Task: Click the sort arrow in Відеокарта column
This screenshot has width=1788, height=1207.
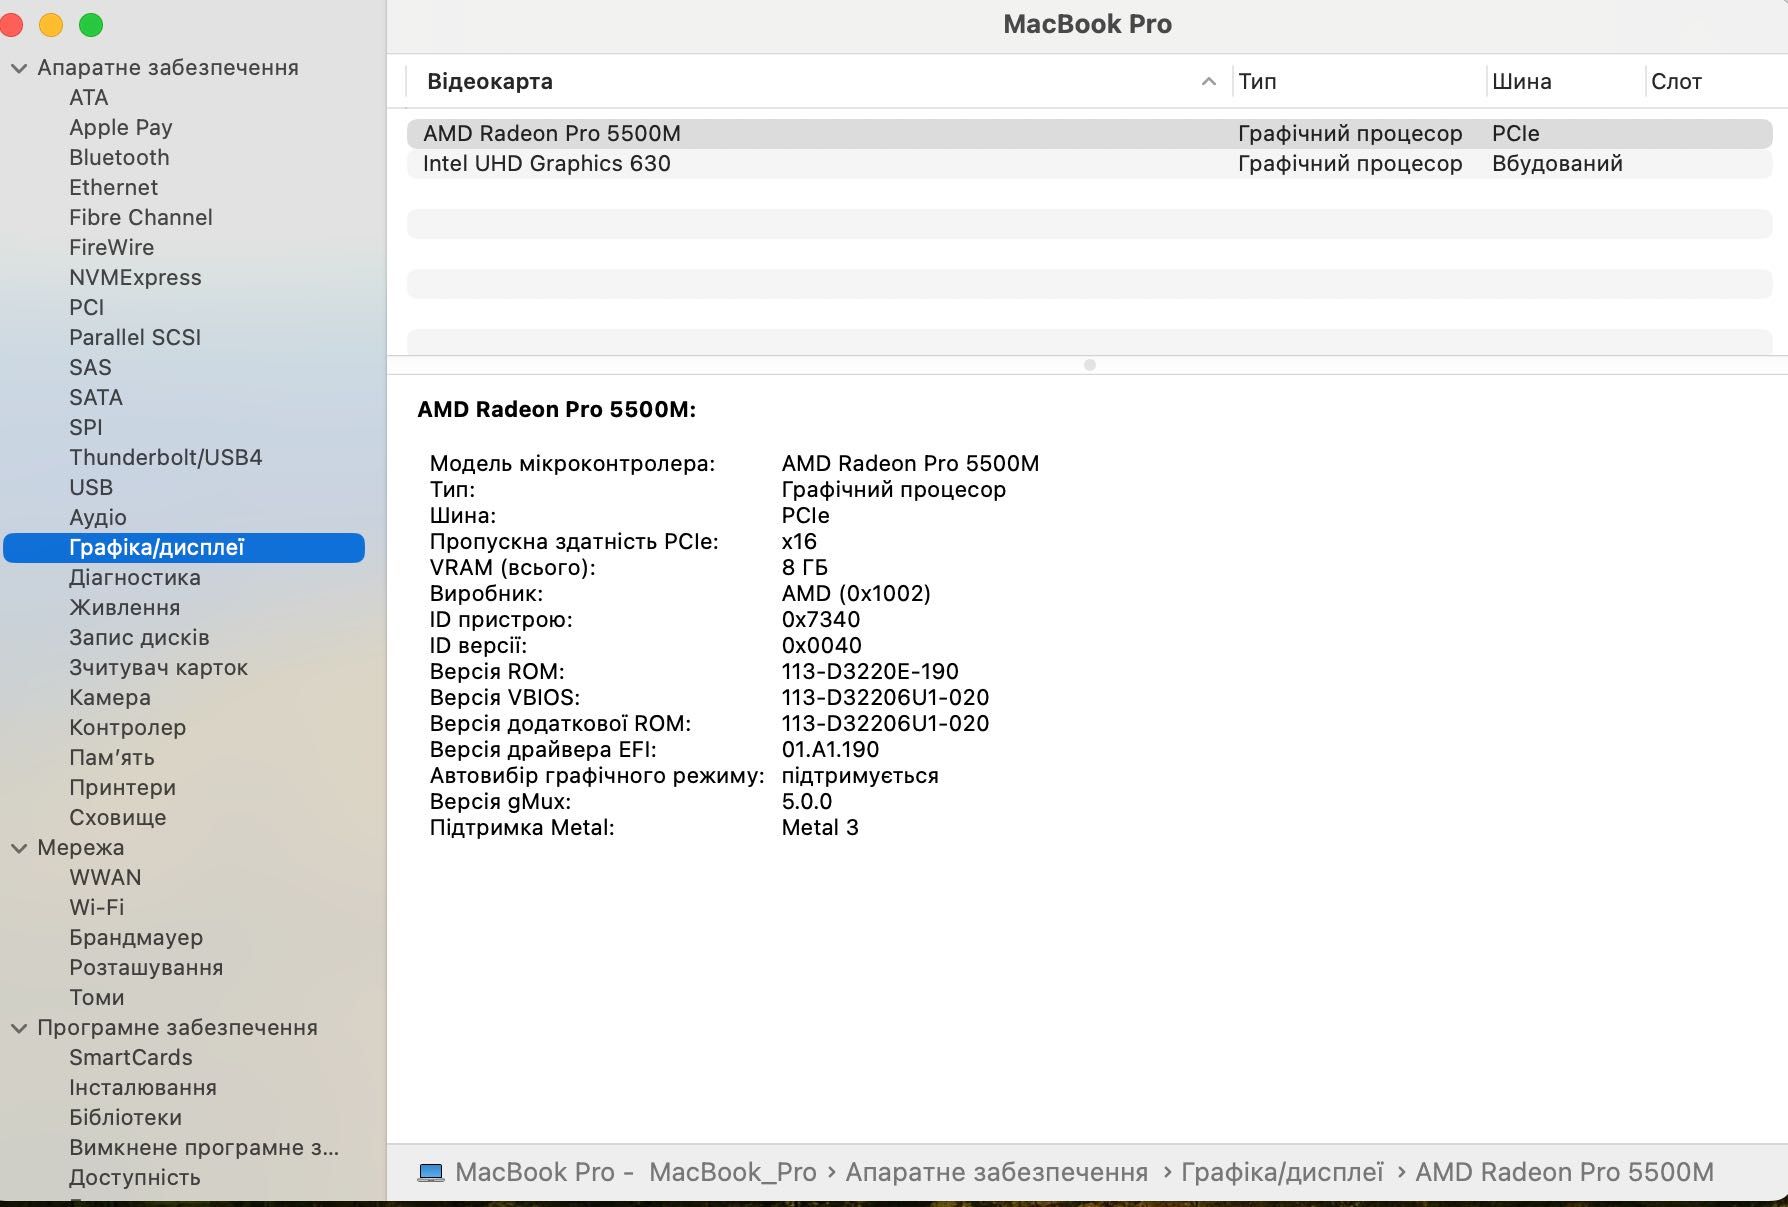Action: [x=1208, y=81]
